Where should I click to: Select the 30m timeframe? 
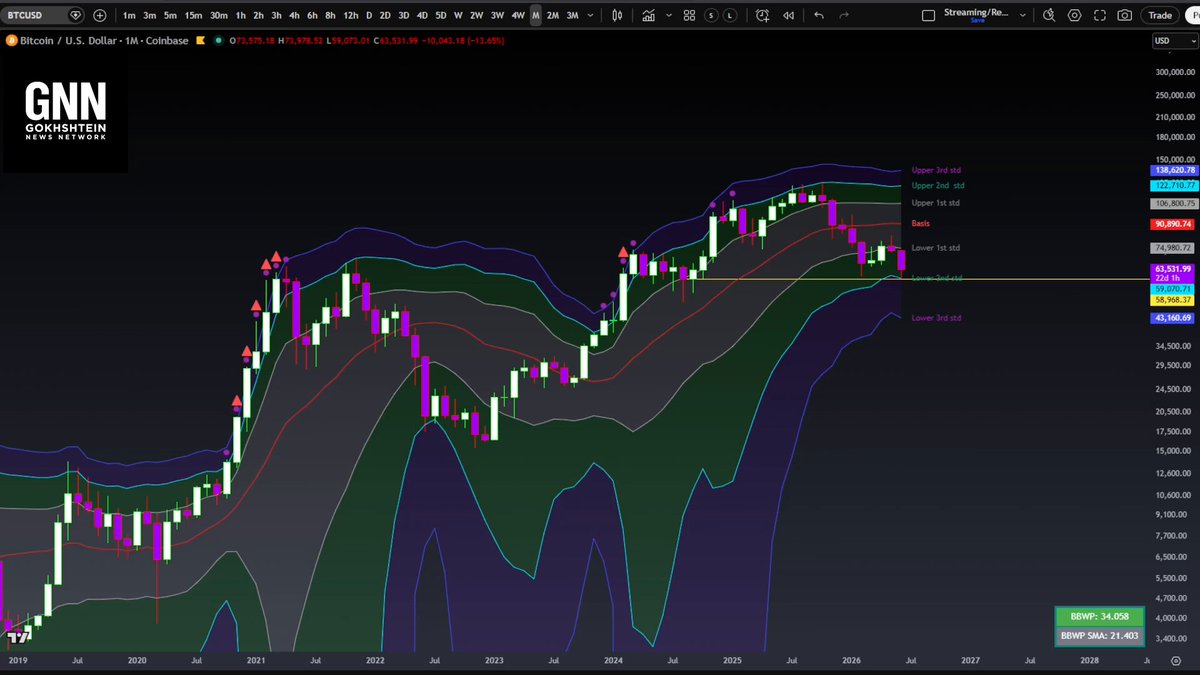pos(219,15)
